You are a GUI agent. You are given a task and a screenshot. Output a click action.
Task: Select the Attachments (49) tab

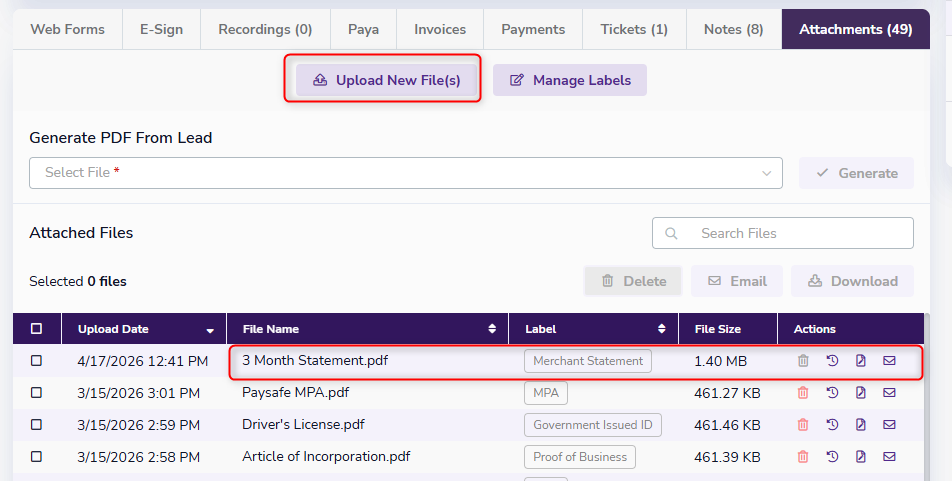(x=855, y=29)
